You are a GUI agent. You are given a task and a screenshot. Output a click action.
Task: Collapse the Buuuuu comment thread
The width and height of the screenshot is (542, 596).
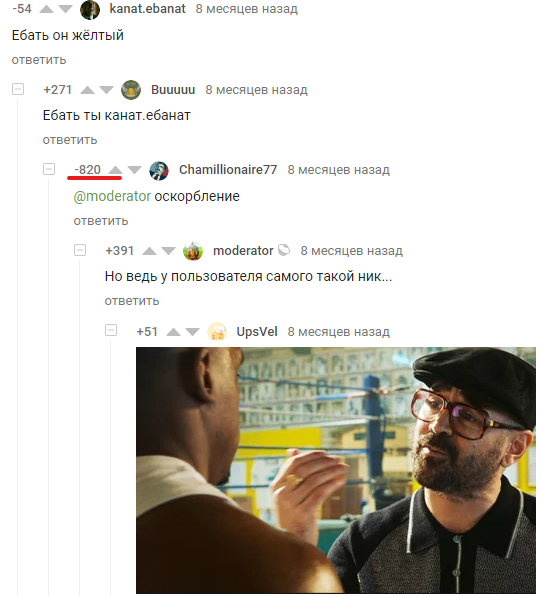[18, 89]
